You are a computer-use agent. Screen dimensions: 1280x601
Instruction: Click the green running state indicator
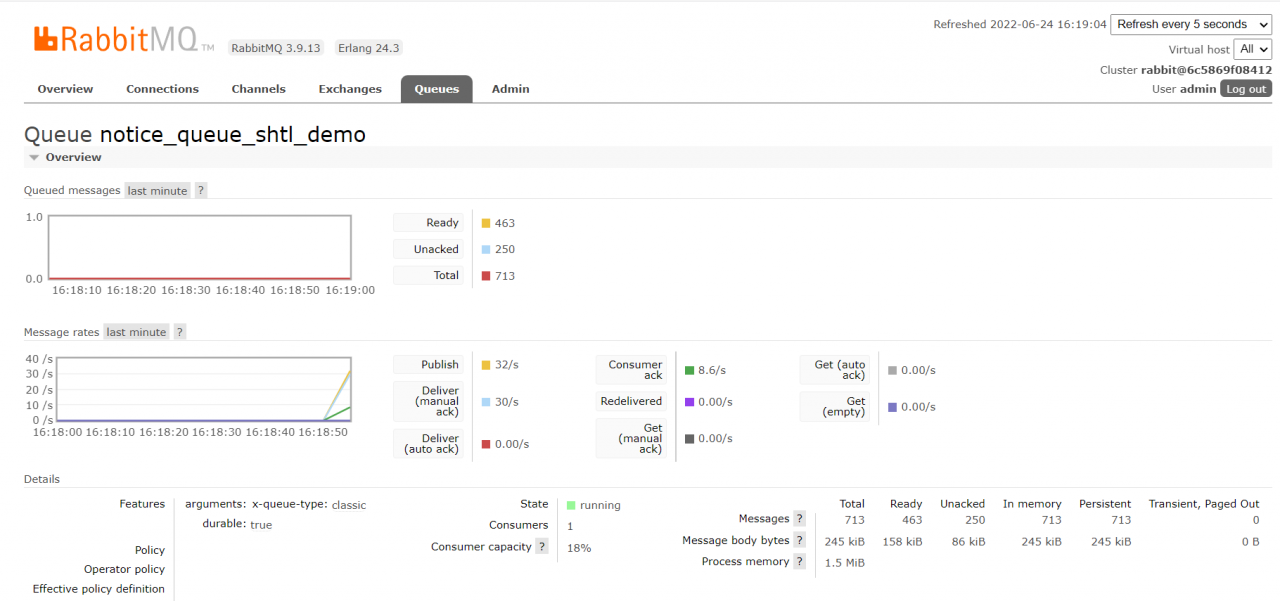pyautogui.click(x=571, y=506)
